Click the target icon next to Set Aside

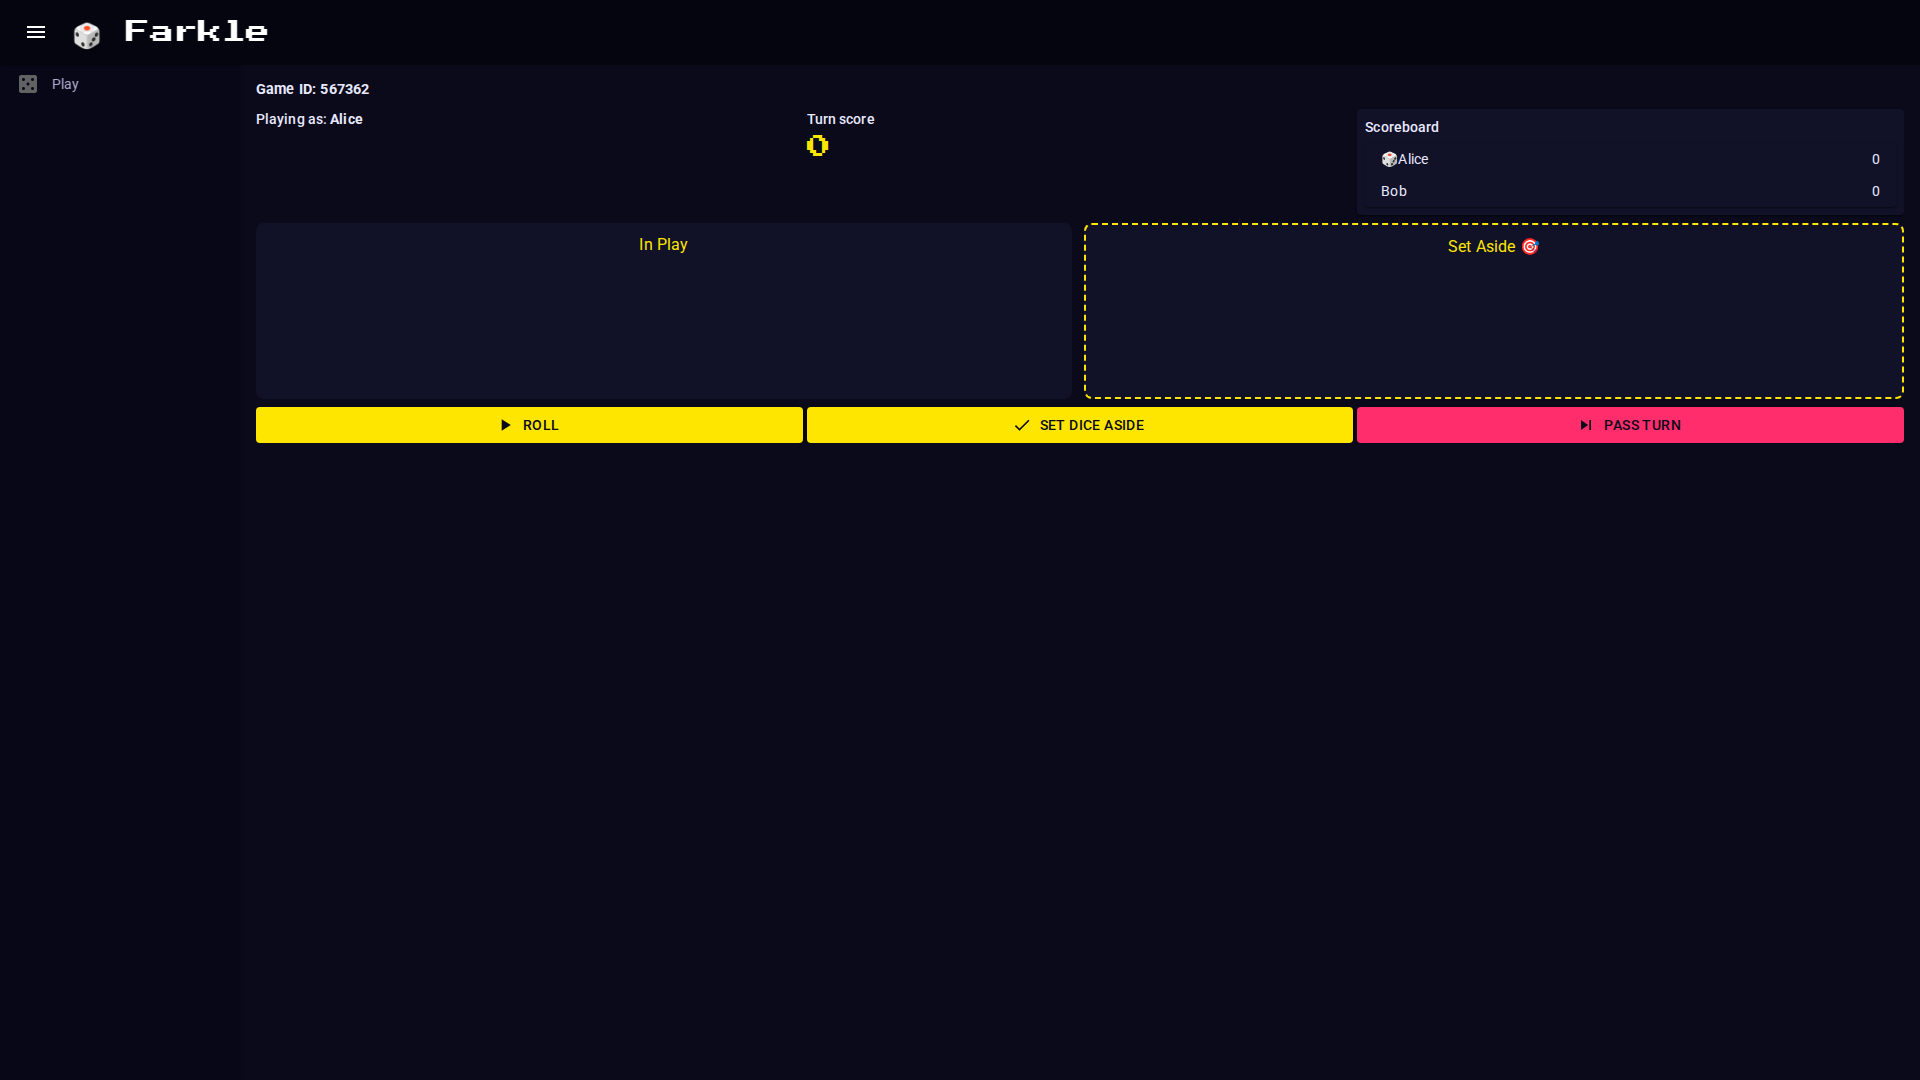(x=1529, y=247)
